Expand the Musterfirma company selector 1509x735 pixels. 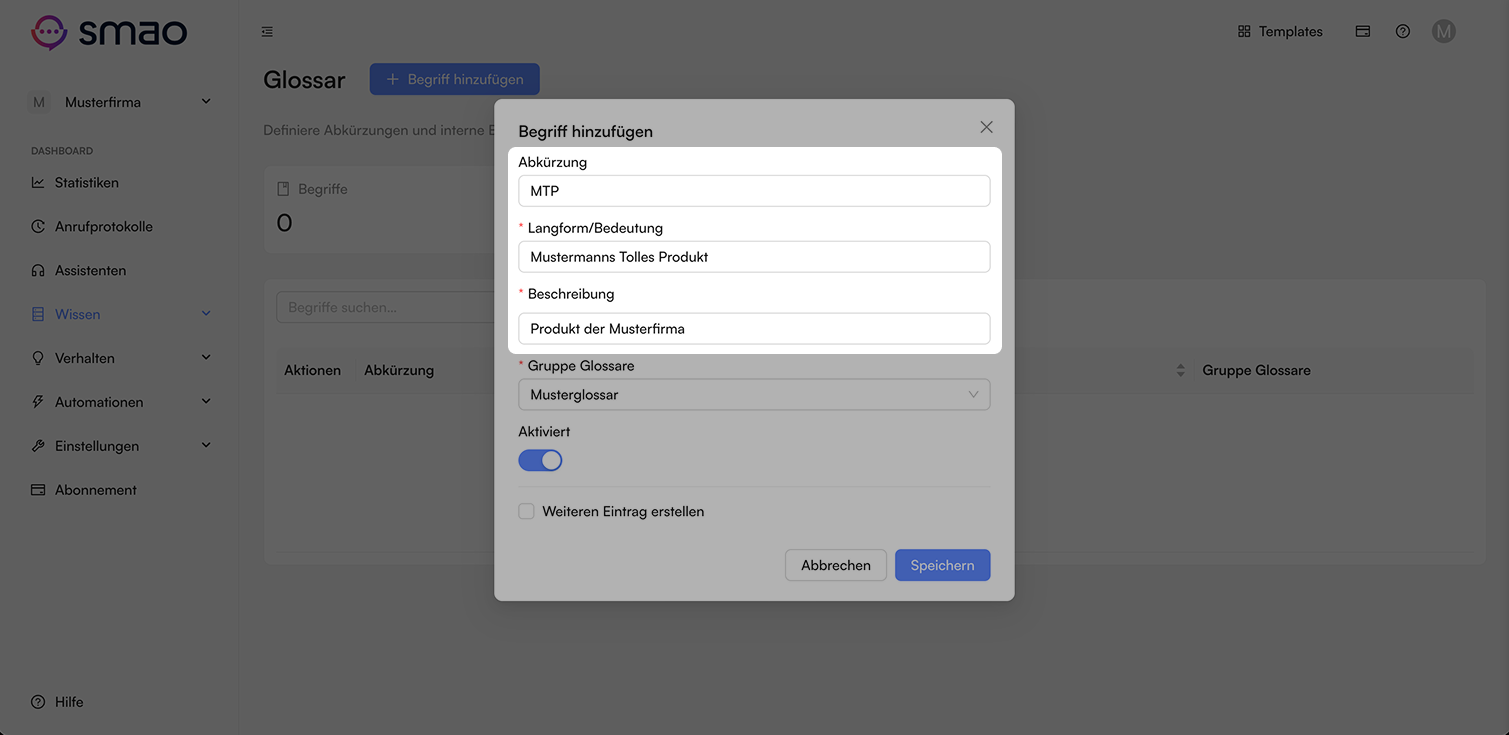click(120, 102)
